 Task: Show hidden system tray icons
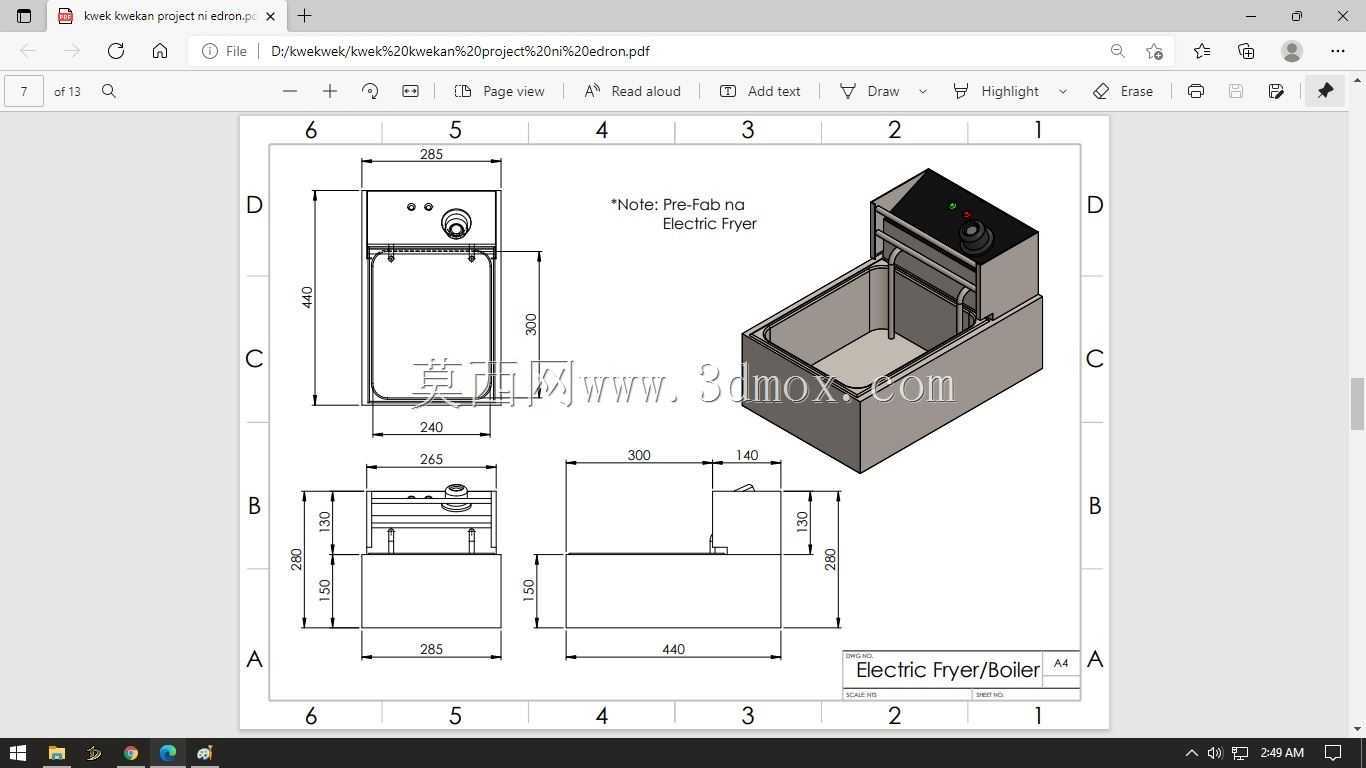1191,753
